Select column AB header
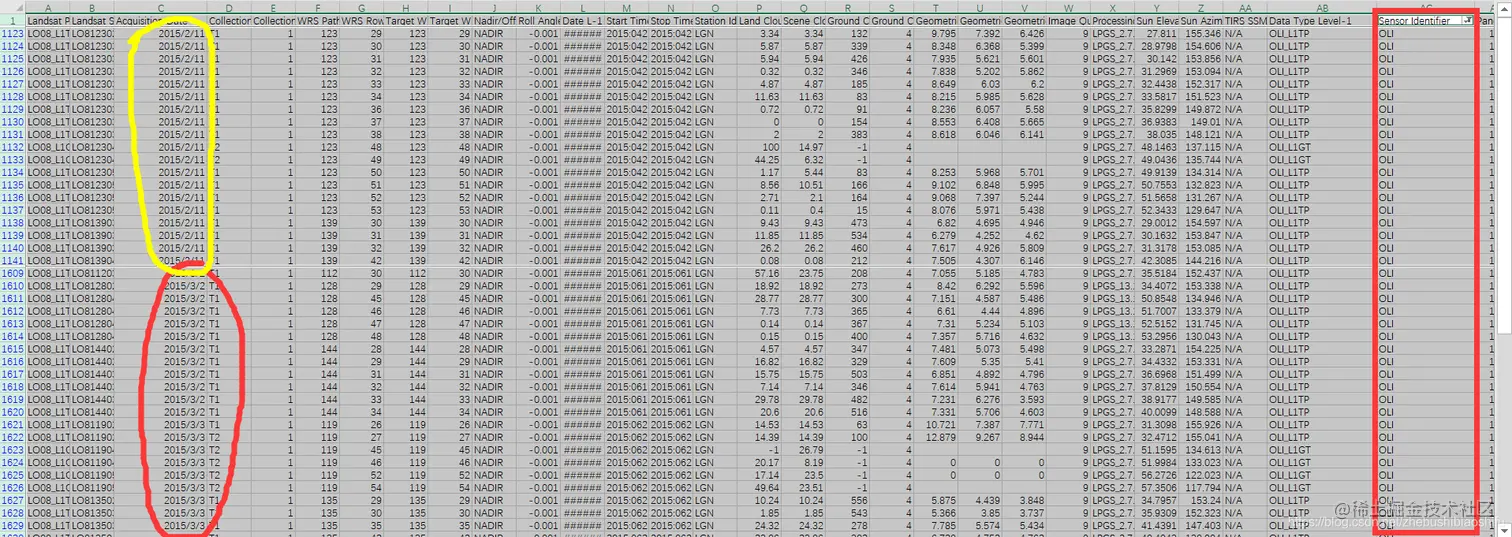This screenshot has width=1512, height=537. (x=1321, y=7)
